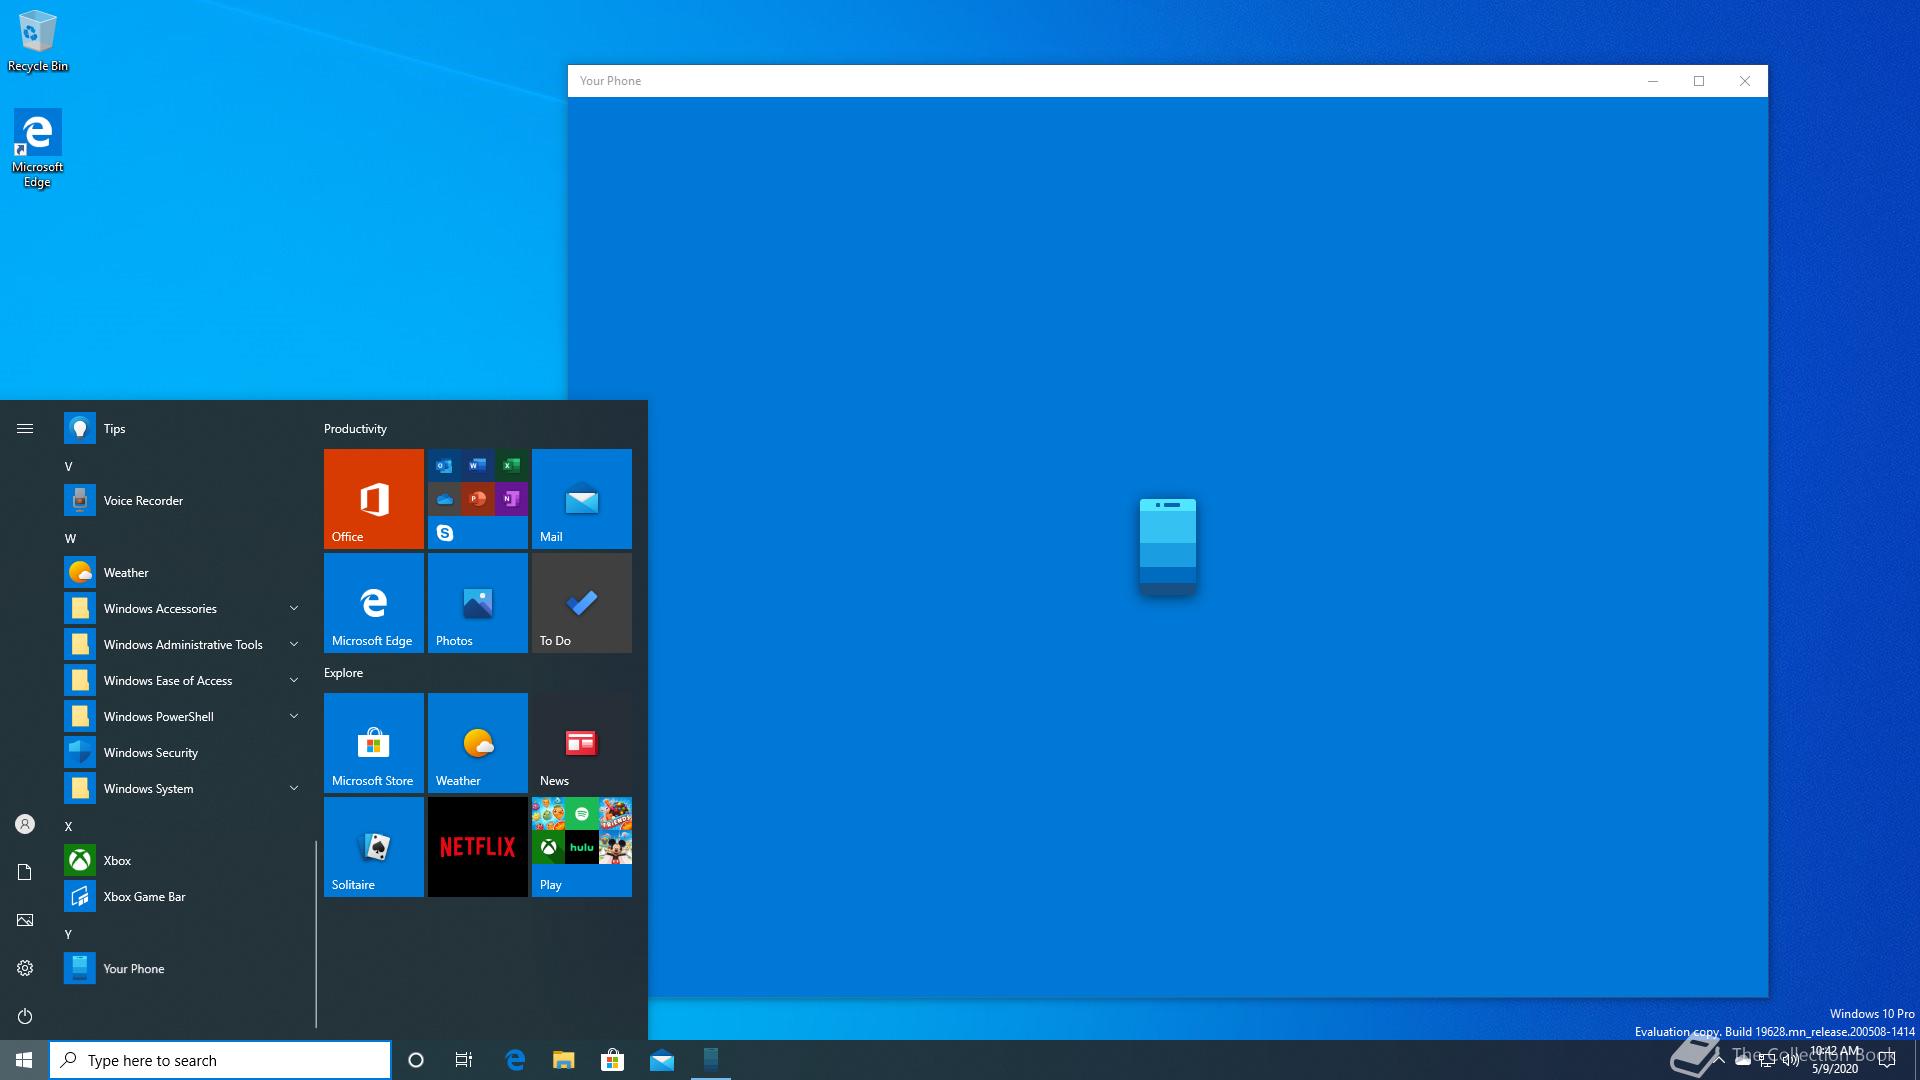Image resolution: width=1920 pixels, height=1080 pixels.
Task: Expand the Start menu hamburger button
Action: [25, 428]
